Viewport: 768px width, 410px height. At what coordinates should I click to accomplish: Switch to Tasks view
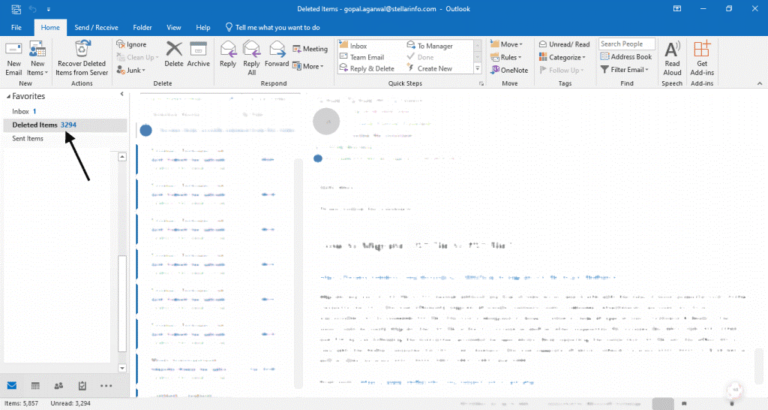(82, 386)
